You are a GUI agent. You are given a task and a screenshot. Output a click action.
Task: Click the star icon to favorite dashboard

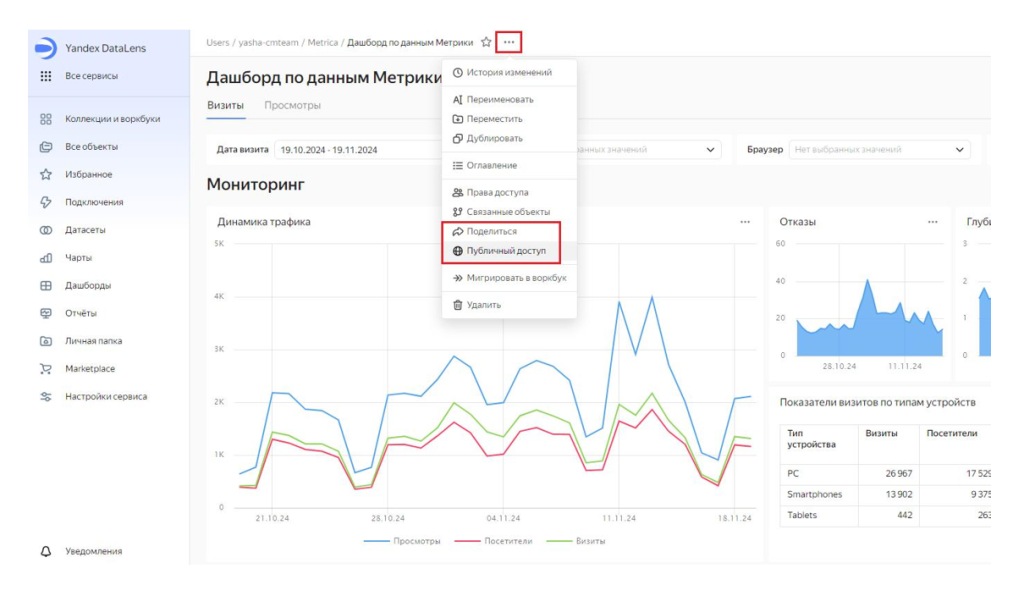[486, 43]
